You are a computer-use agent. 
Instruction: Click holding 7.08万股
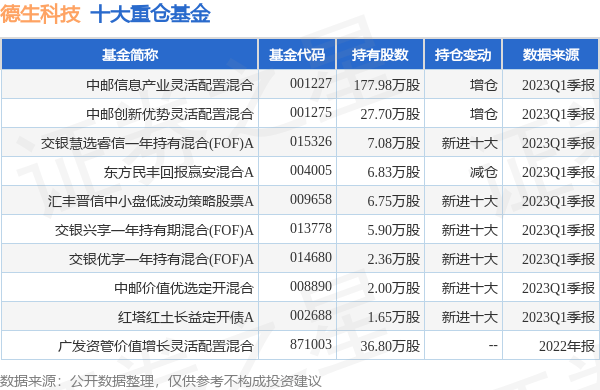[x=394, y=143]
